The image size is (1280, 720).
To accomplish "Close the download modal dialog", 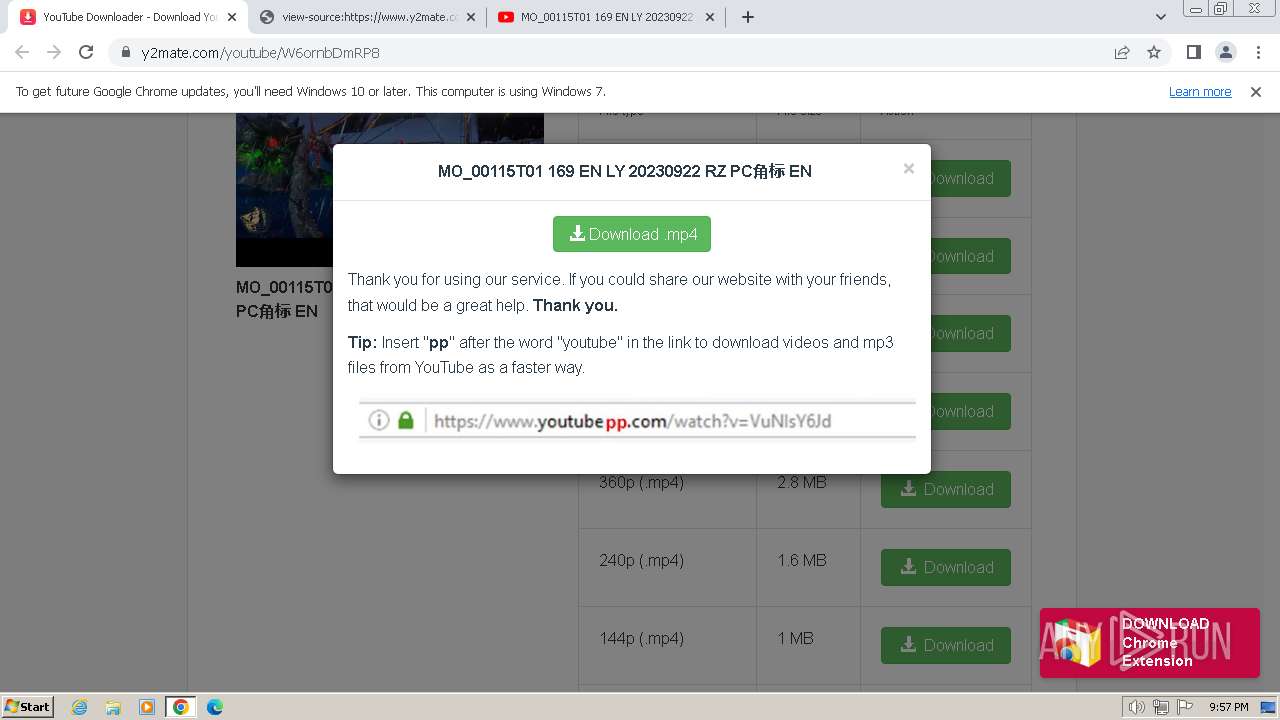I will pyautogui.click(x=908, y=169).
